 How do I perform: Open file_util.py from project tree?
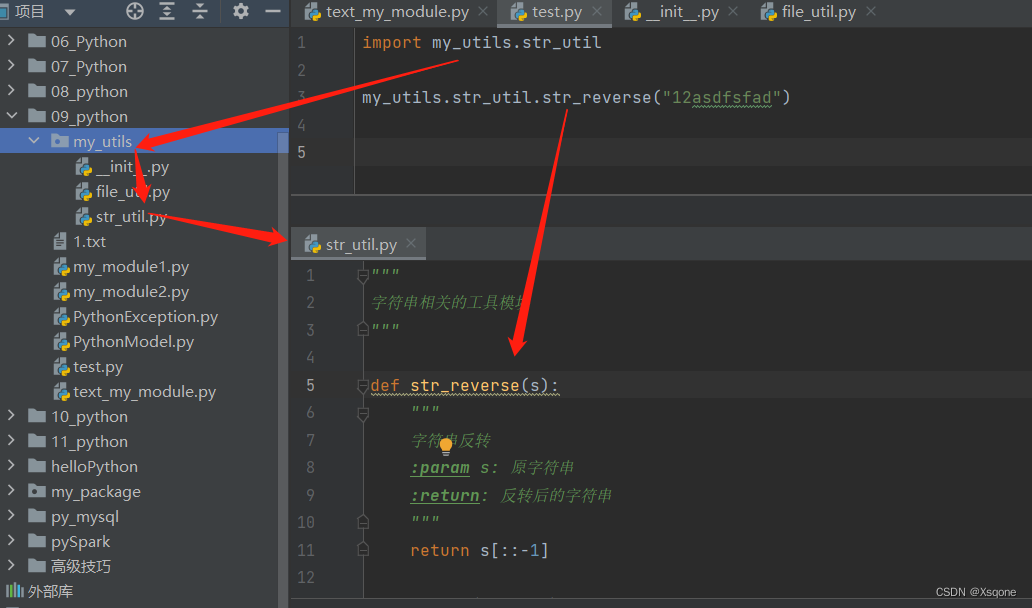133,192
